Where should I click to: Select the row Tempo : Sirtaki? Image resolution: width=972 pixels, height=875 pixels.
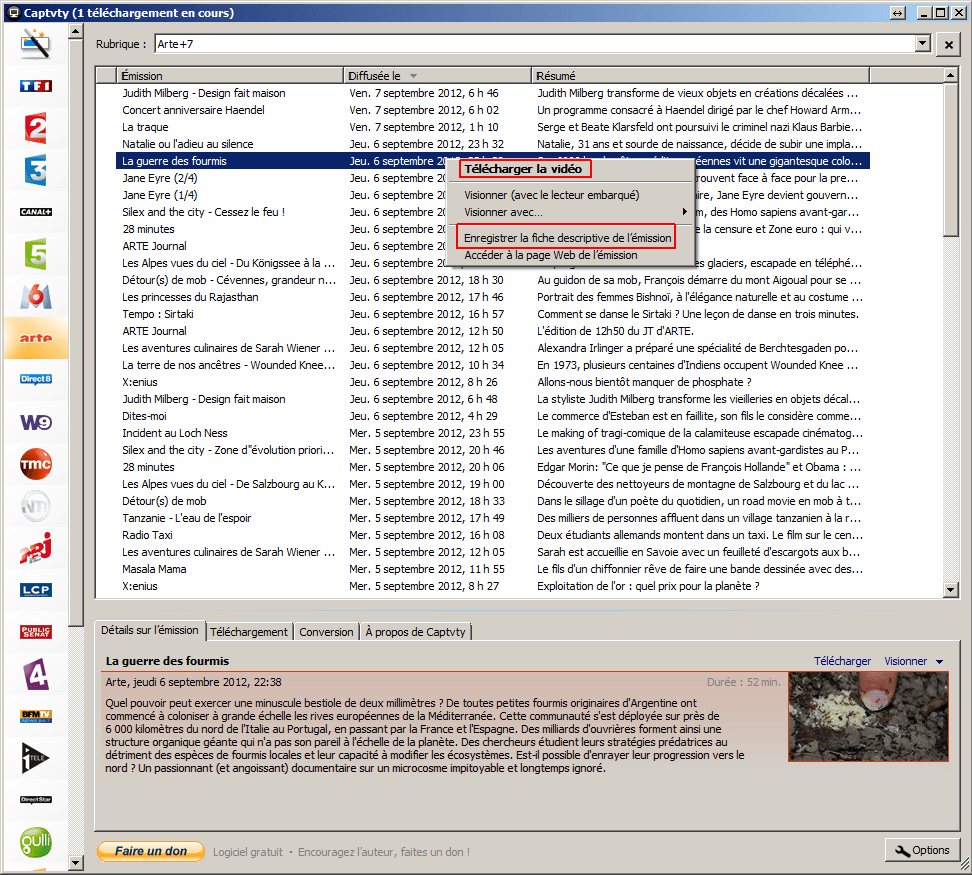click(492, 314)
